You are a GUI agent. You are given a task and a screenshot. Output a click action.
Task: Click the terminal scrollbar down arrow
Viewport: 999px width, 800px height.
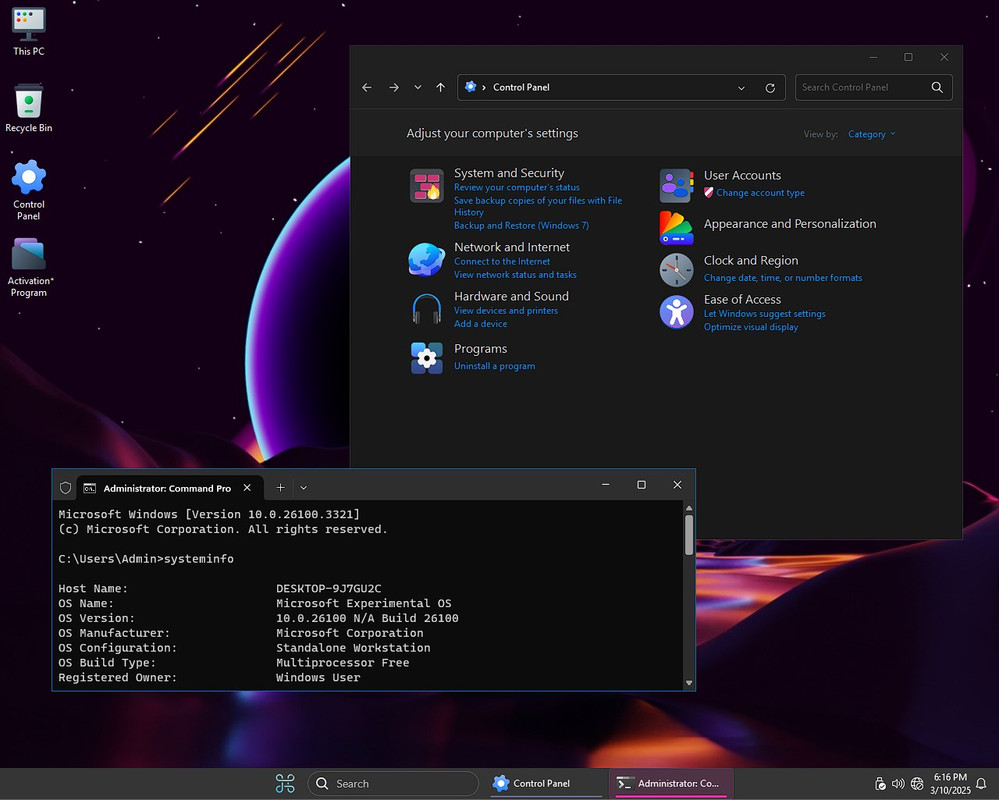689,683
